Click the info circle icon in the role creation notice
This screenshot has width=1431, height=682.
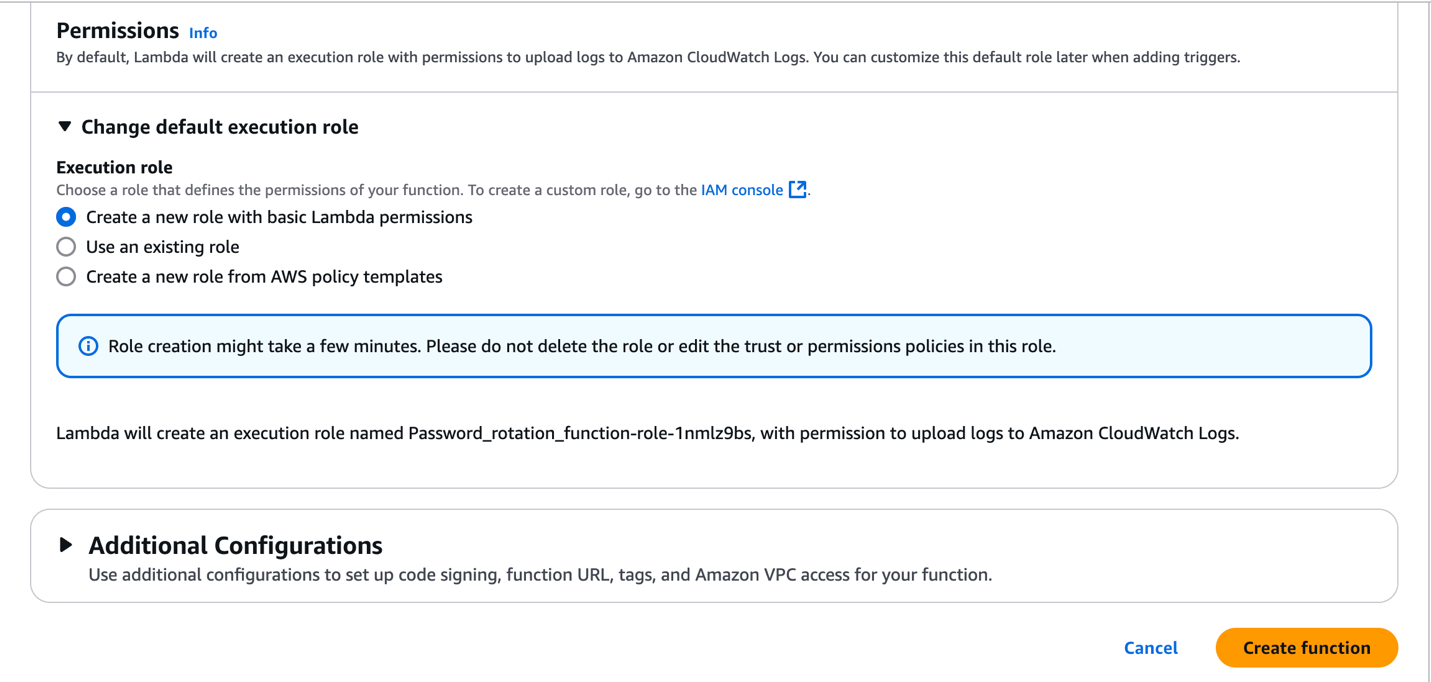pyautogui.click(x=88, y=346)
